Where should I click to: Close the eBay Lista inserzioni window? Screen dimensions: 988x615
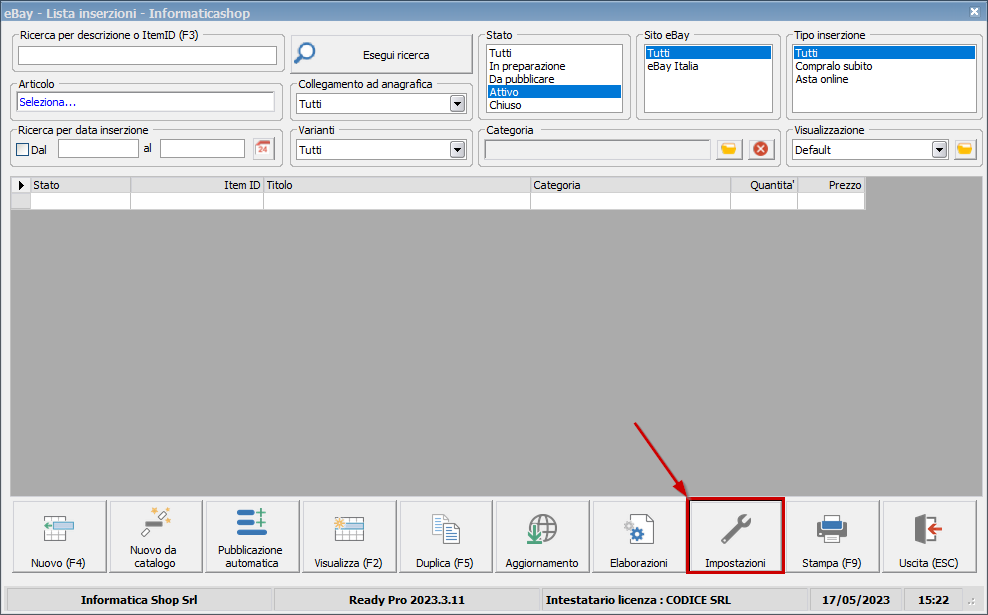tap(974, 11)
